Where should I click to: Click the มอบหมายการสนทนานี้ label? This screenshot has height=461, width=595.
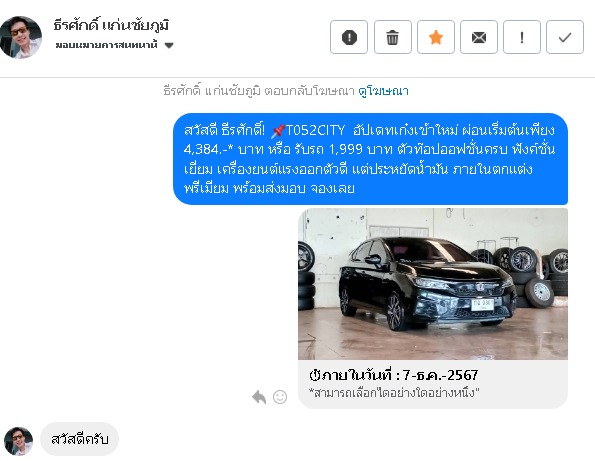click(106, 45)
